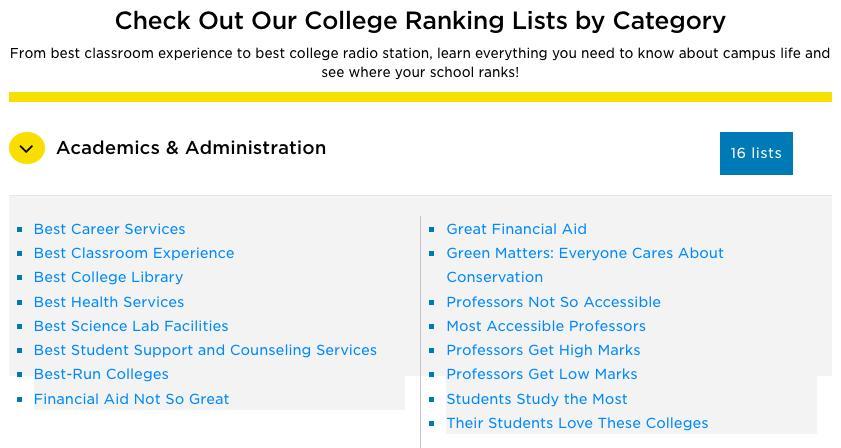
Task: View Best Science Lab Facilities list
Action: tap(131, 326)
